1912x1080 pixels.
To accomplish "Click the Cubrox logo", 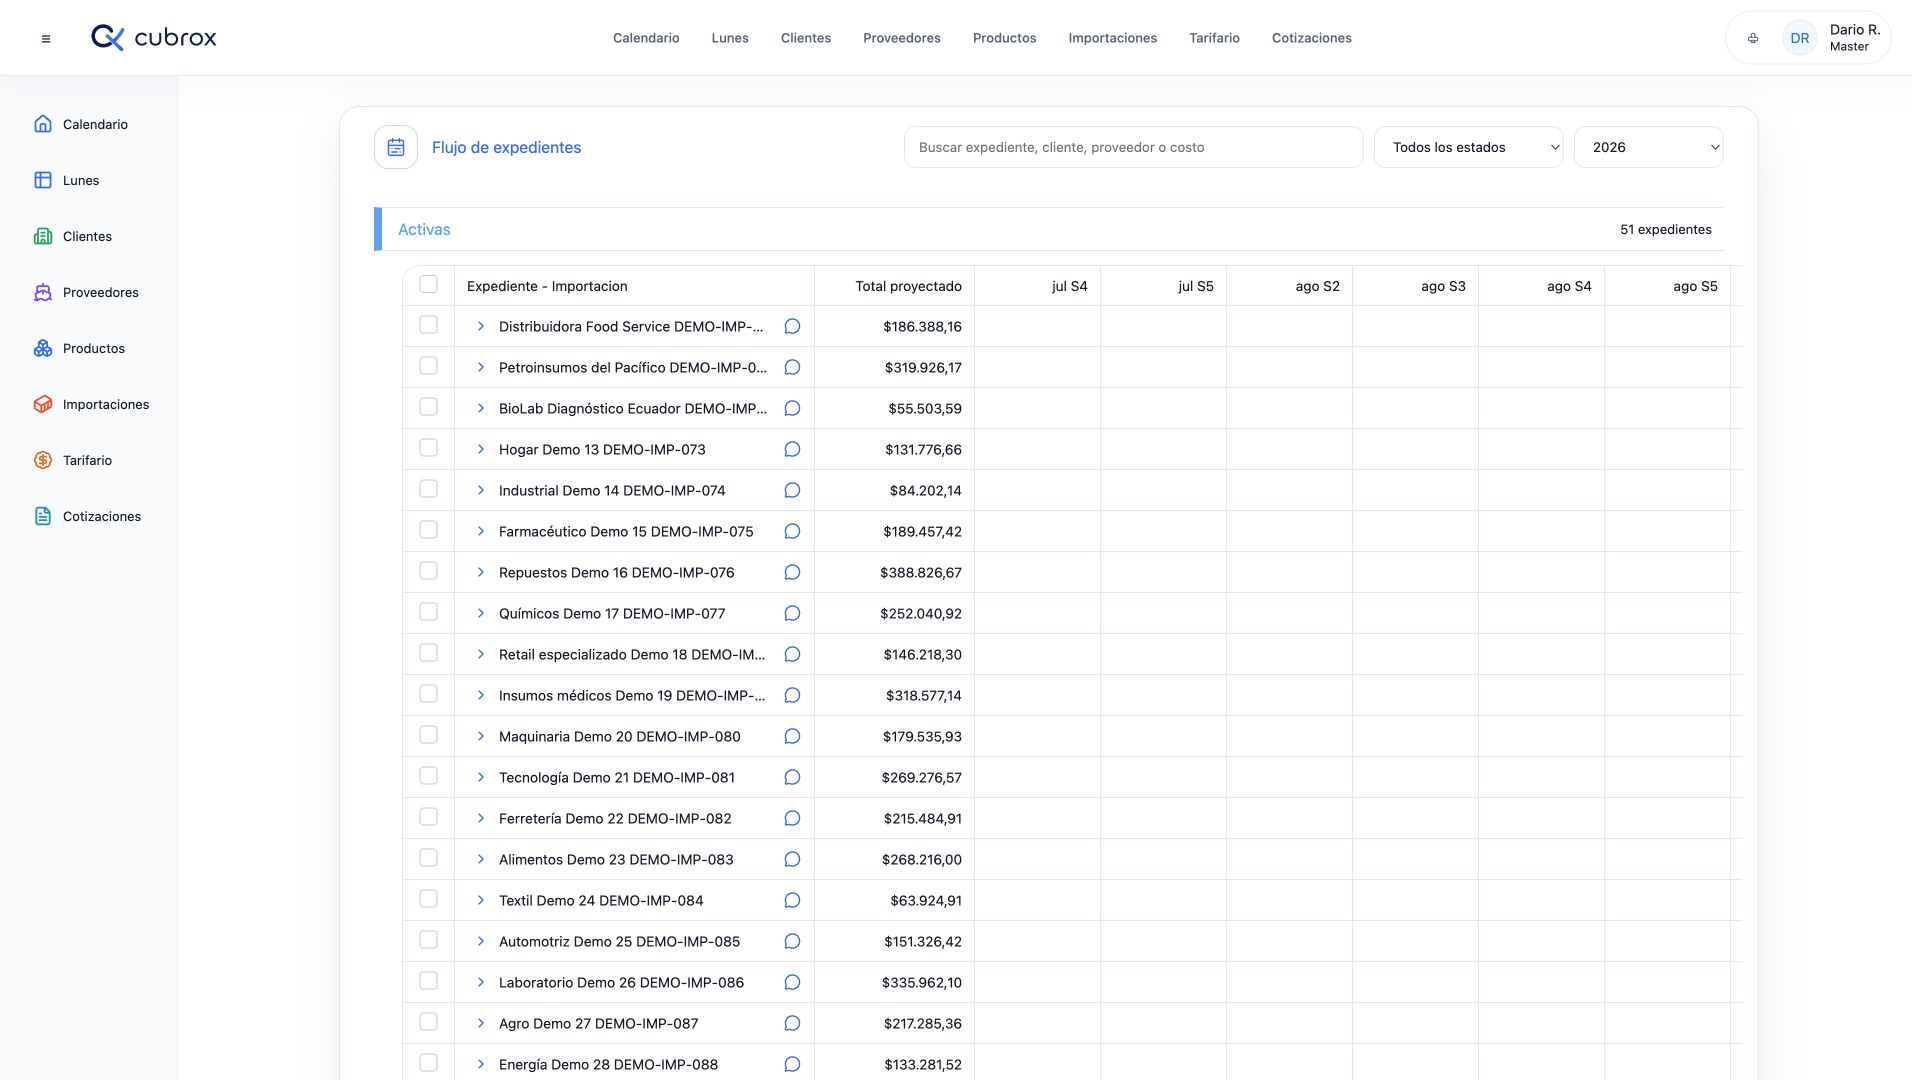I will (154, 38).
